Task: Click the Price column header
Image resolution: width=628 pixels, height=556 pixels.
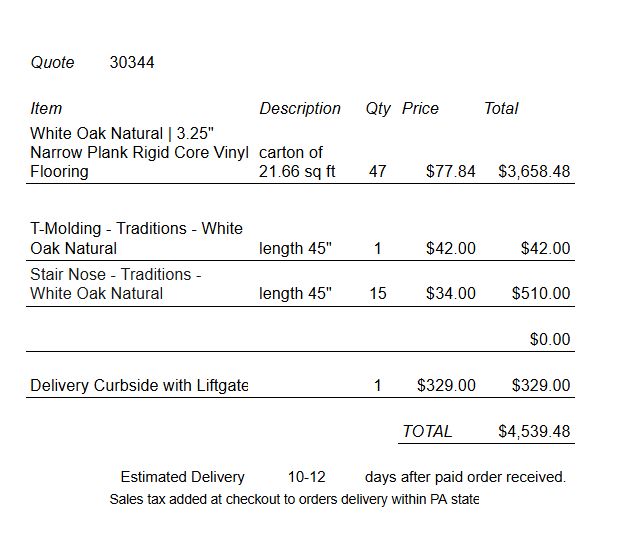Action: click(x=420, y=109)
